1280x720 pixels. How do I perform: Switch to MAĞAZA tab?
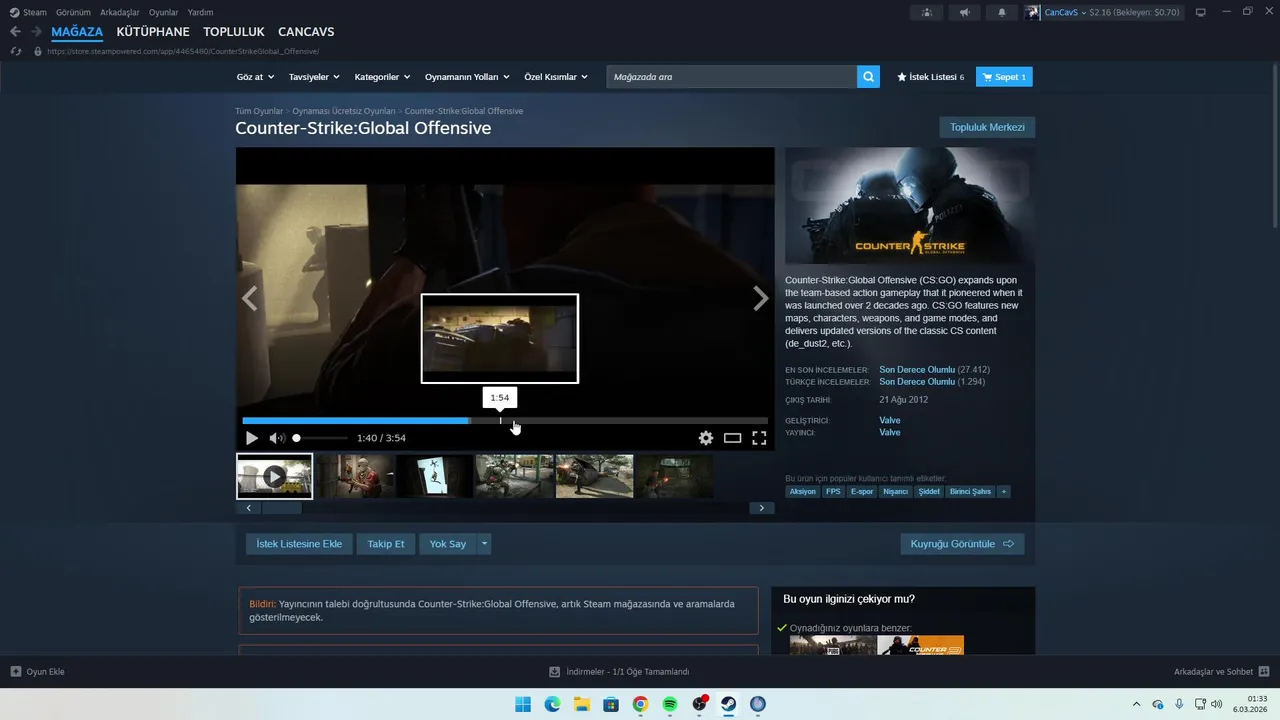point(77,32)
